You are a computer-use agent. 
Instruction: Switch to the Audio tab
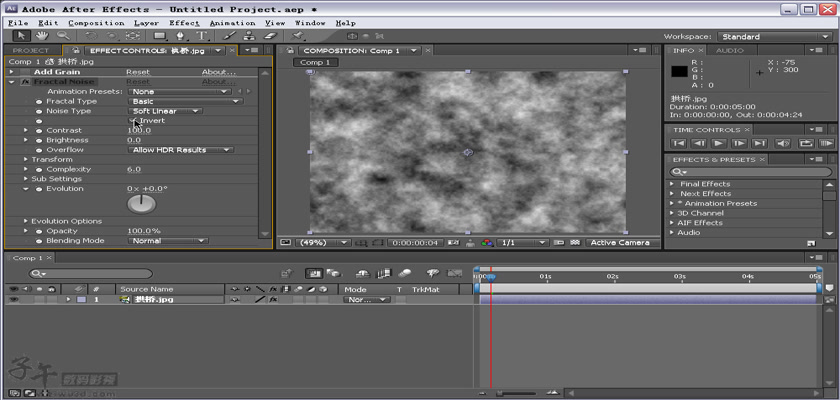730,50
